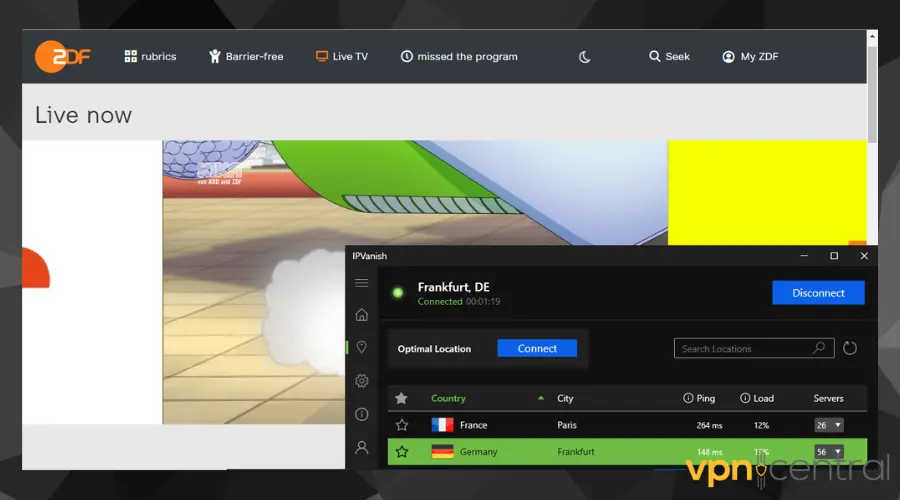Click the Live now heading
Screen dimensions: 900x500
click(83, 115)
